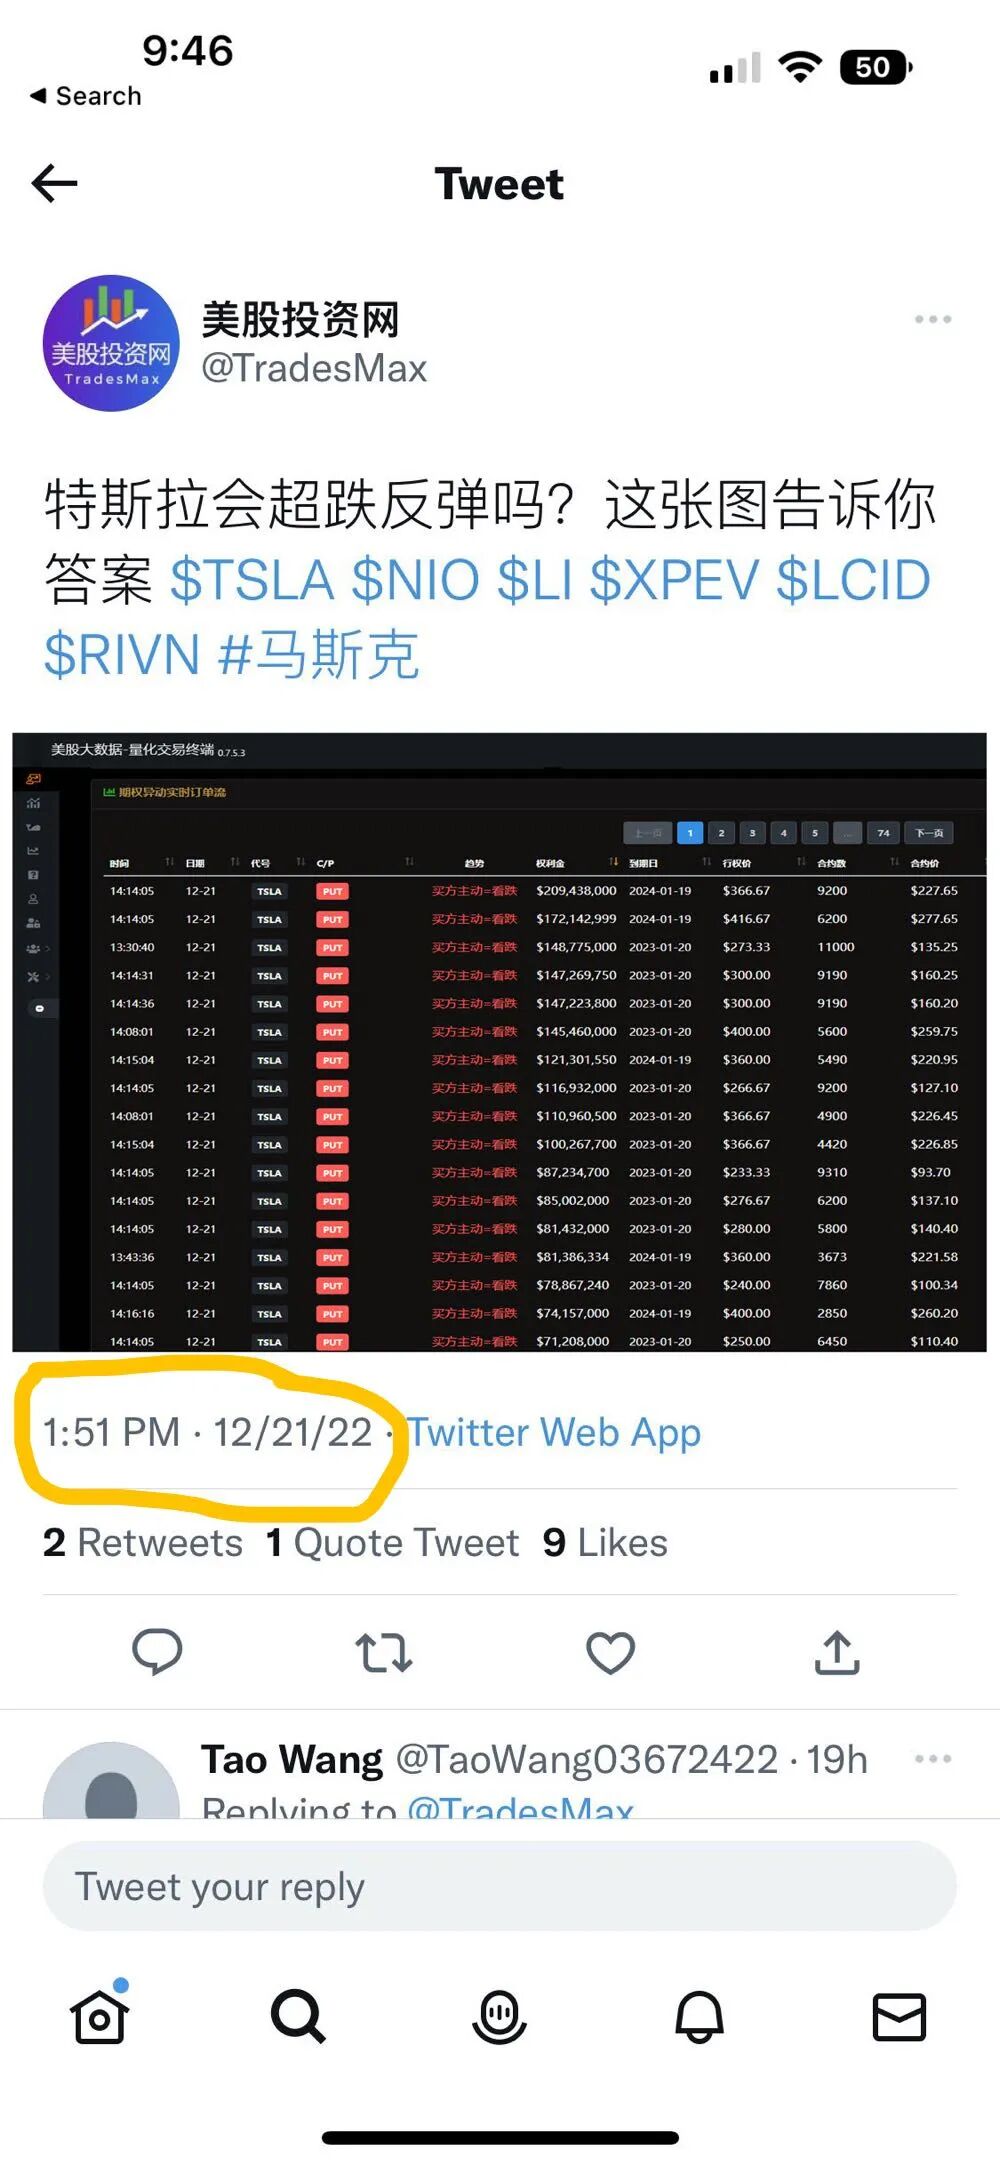Open the Notifications bell tab
Viewport: 1000px width, 2166px height.
[699, 2016]
